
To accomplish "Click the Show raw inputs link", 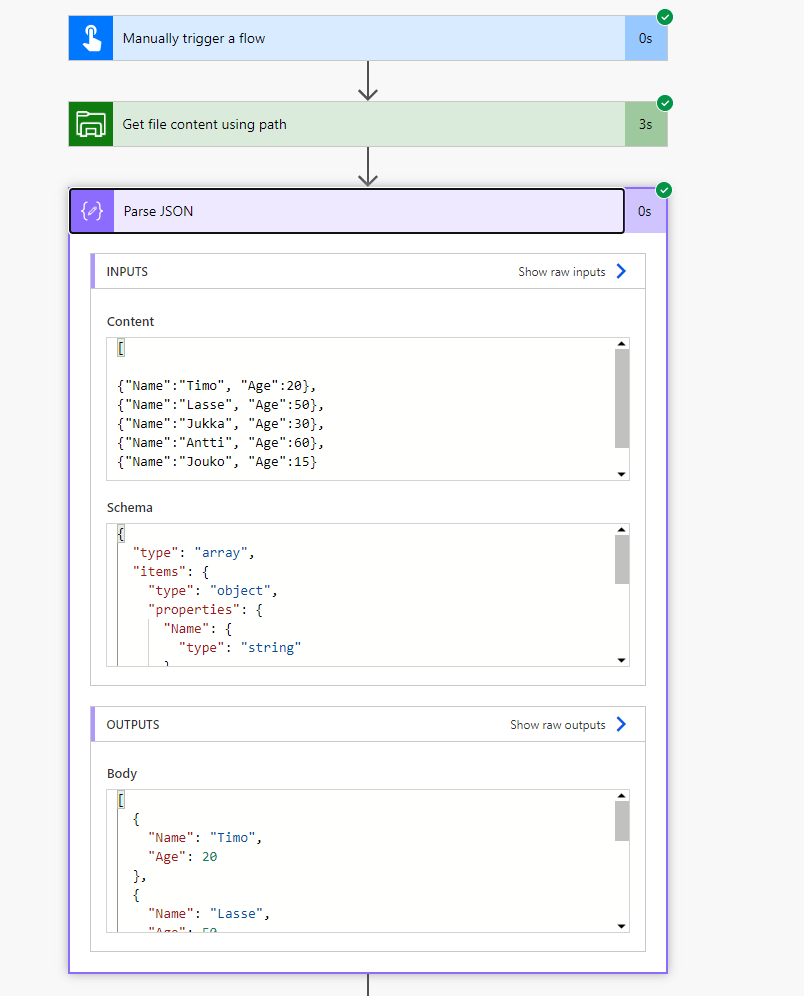I will point(561,272).
